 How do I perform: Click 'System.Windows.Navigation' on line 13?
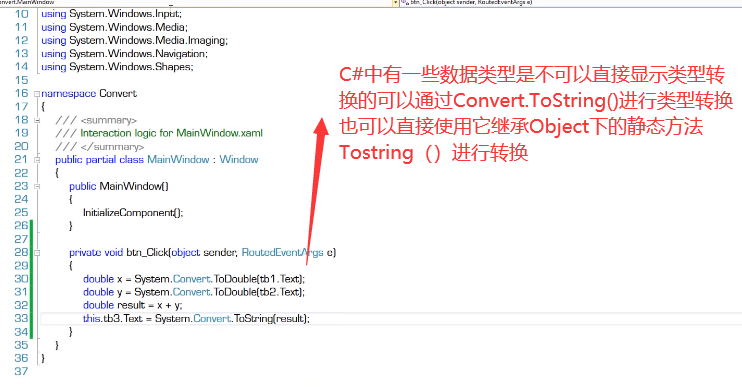click(137, 53)
